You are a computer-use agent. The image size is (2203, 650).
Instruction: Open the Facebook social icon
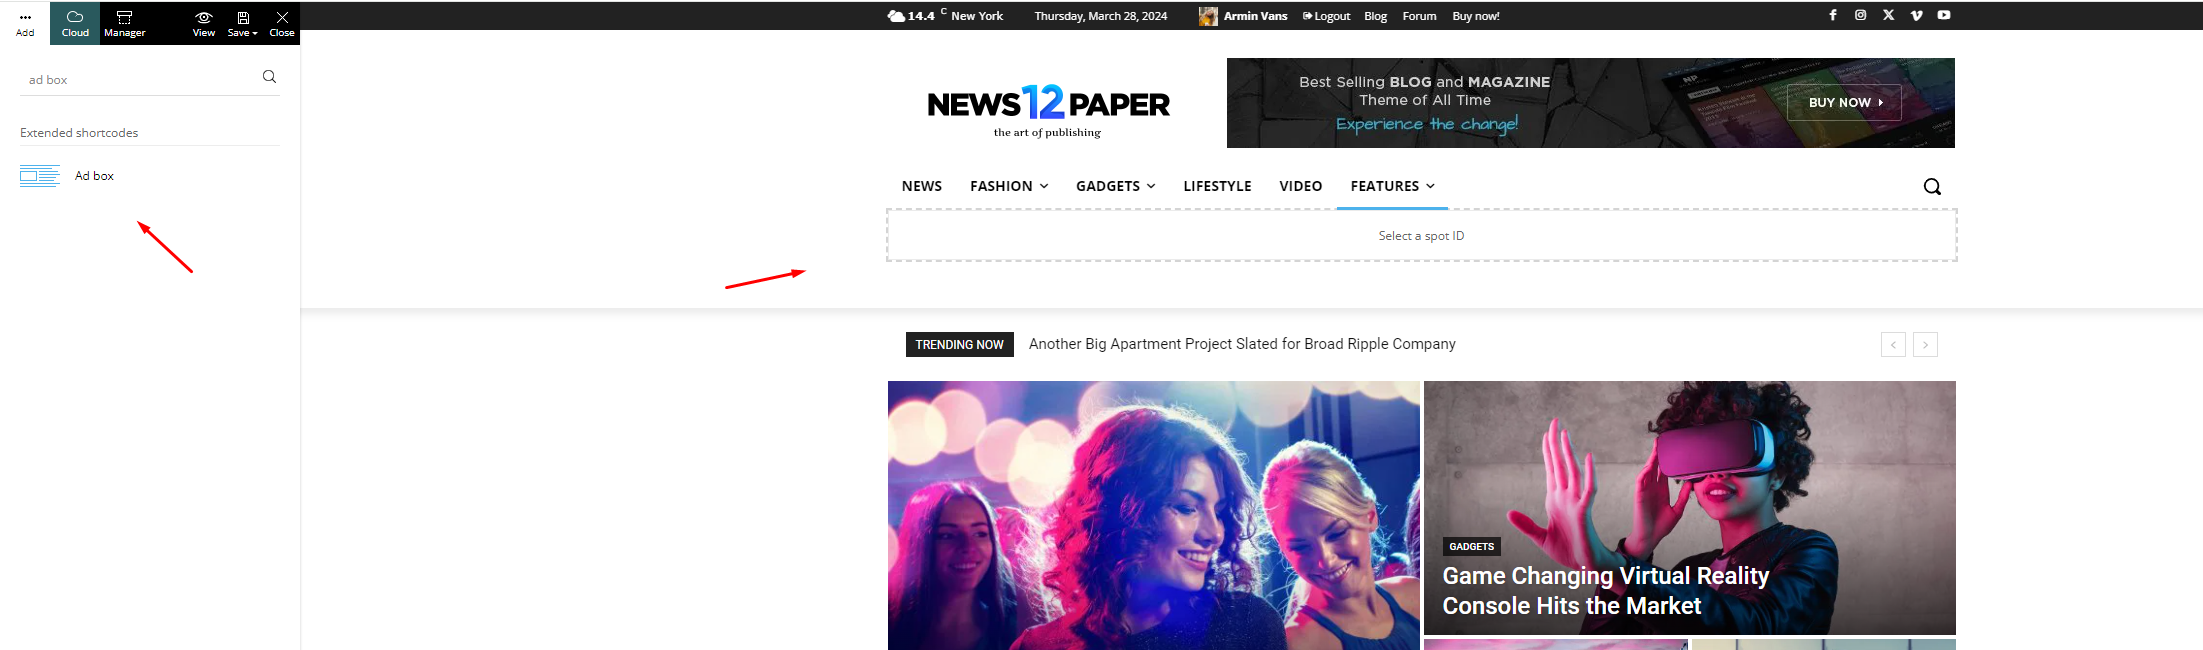pos(1833,15)
